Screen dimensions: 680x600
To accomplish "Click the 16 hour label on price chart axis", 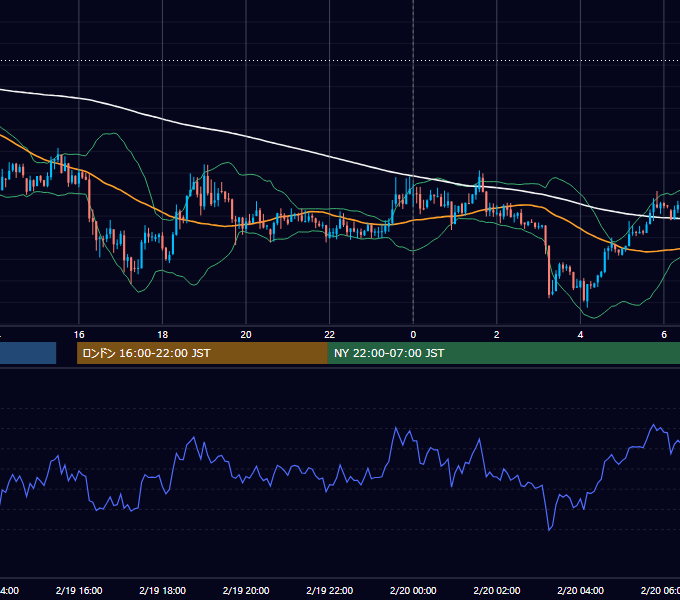I will pyautogui.click(x=79, y=335).
